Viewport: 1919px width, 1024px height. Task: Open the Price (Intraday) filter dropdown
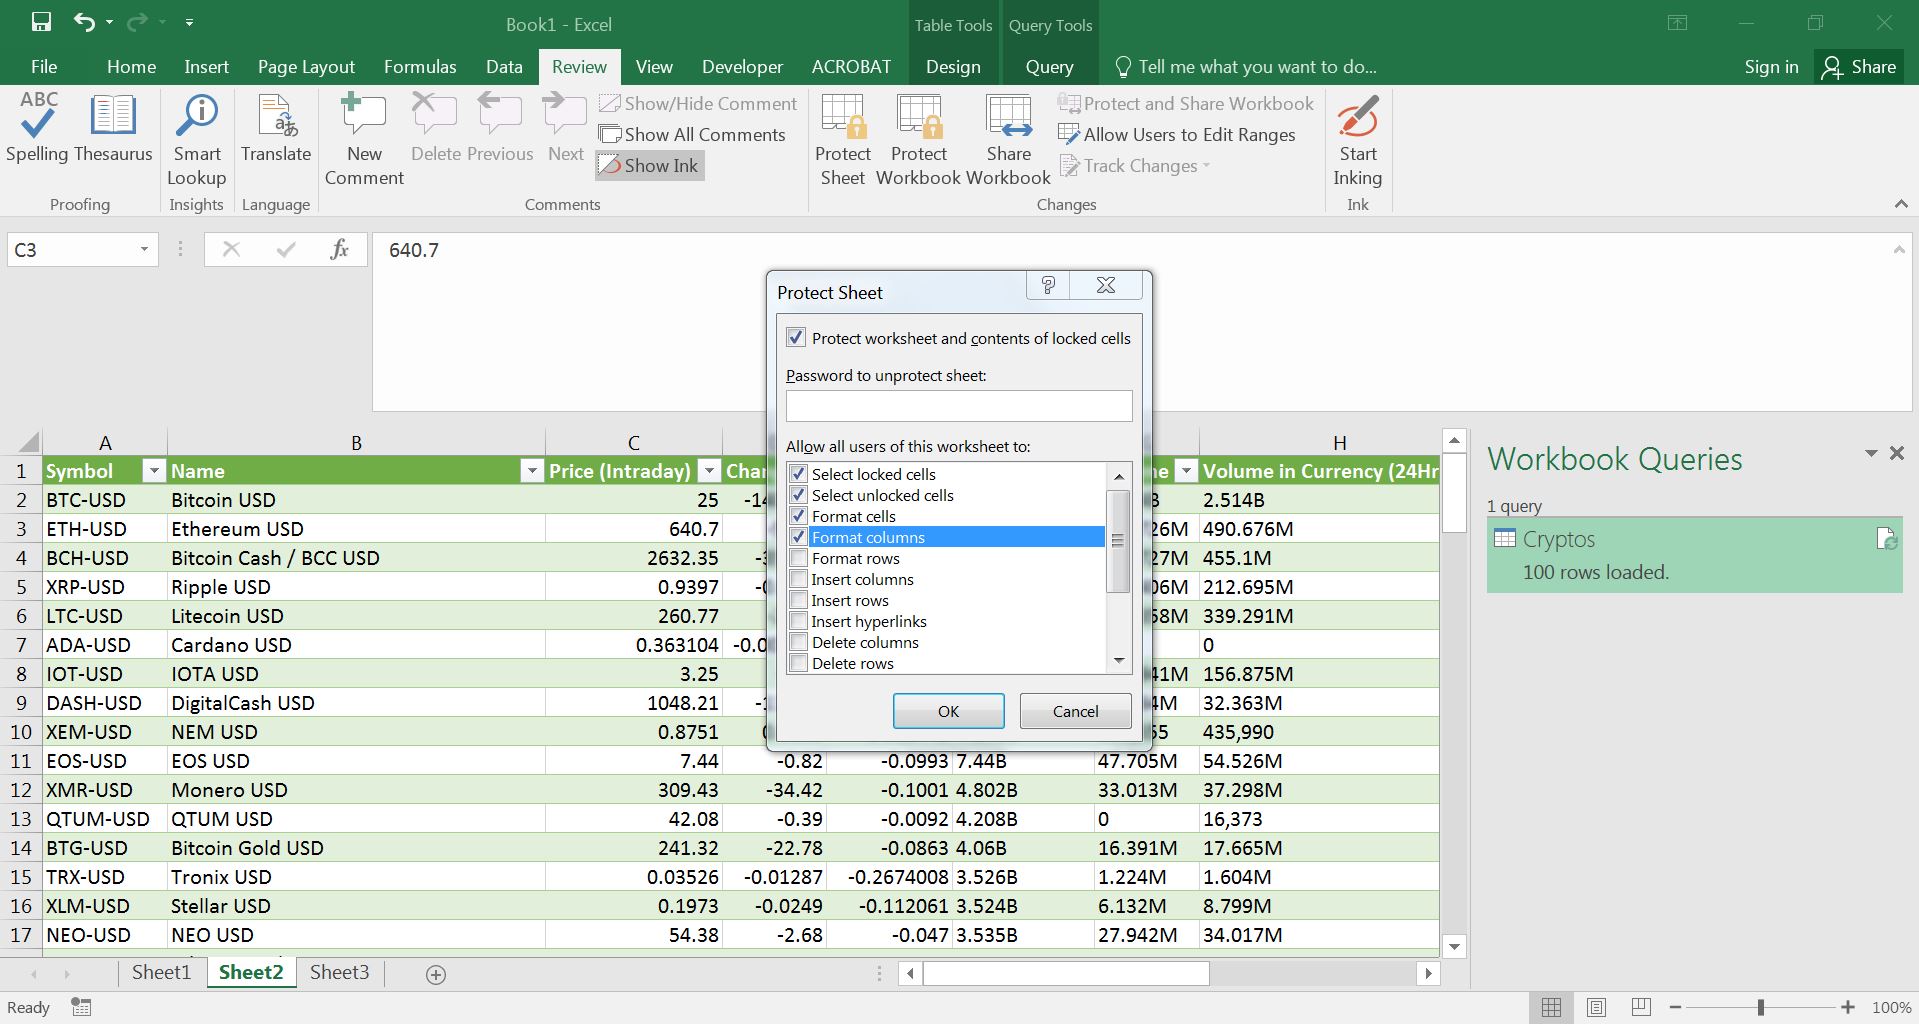(708, 471)
